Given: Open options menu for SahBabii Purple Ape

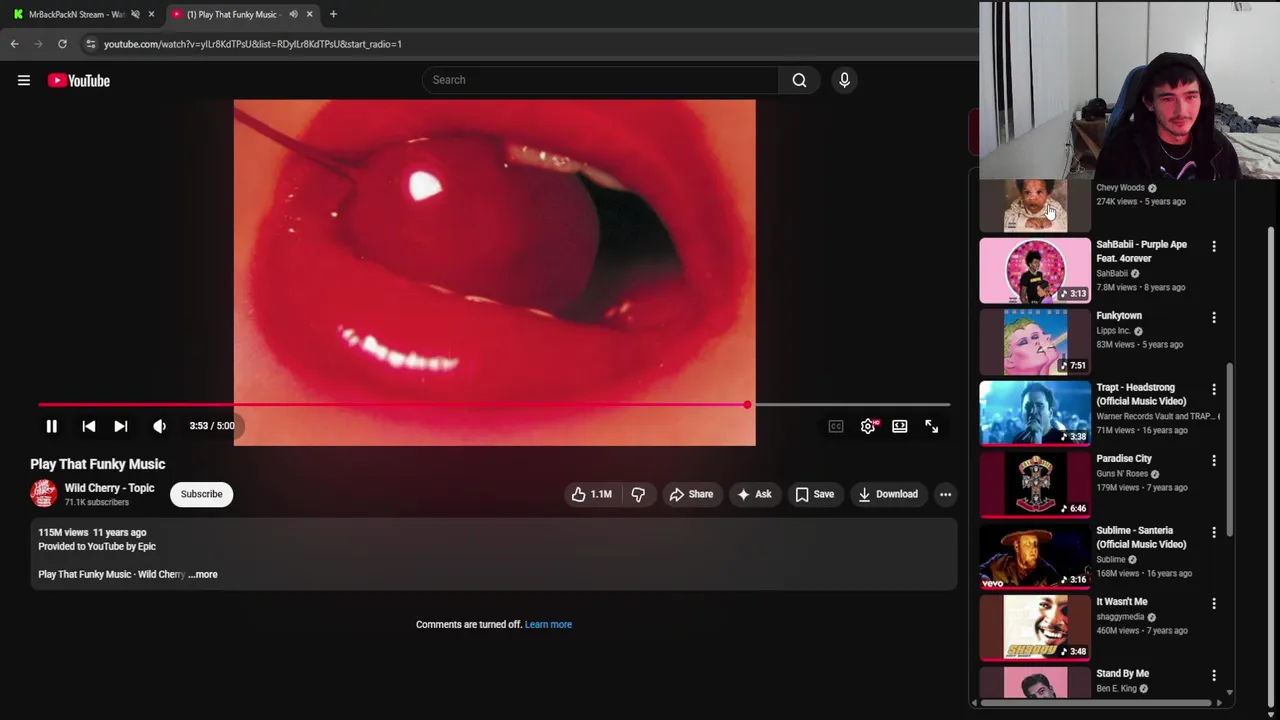Looking at the screenshot, I should (x=1214, y=246).
